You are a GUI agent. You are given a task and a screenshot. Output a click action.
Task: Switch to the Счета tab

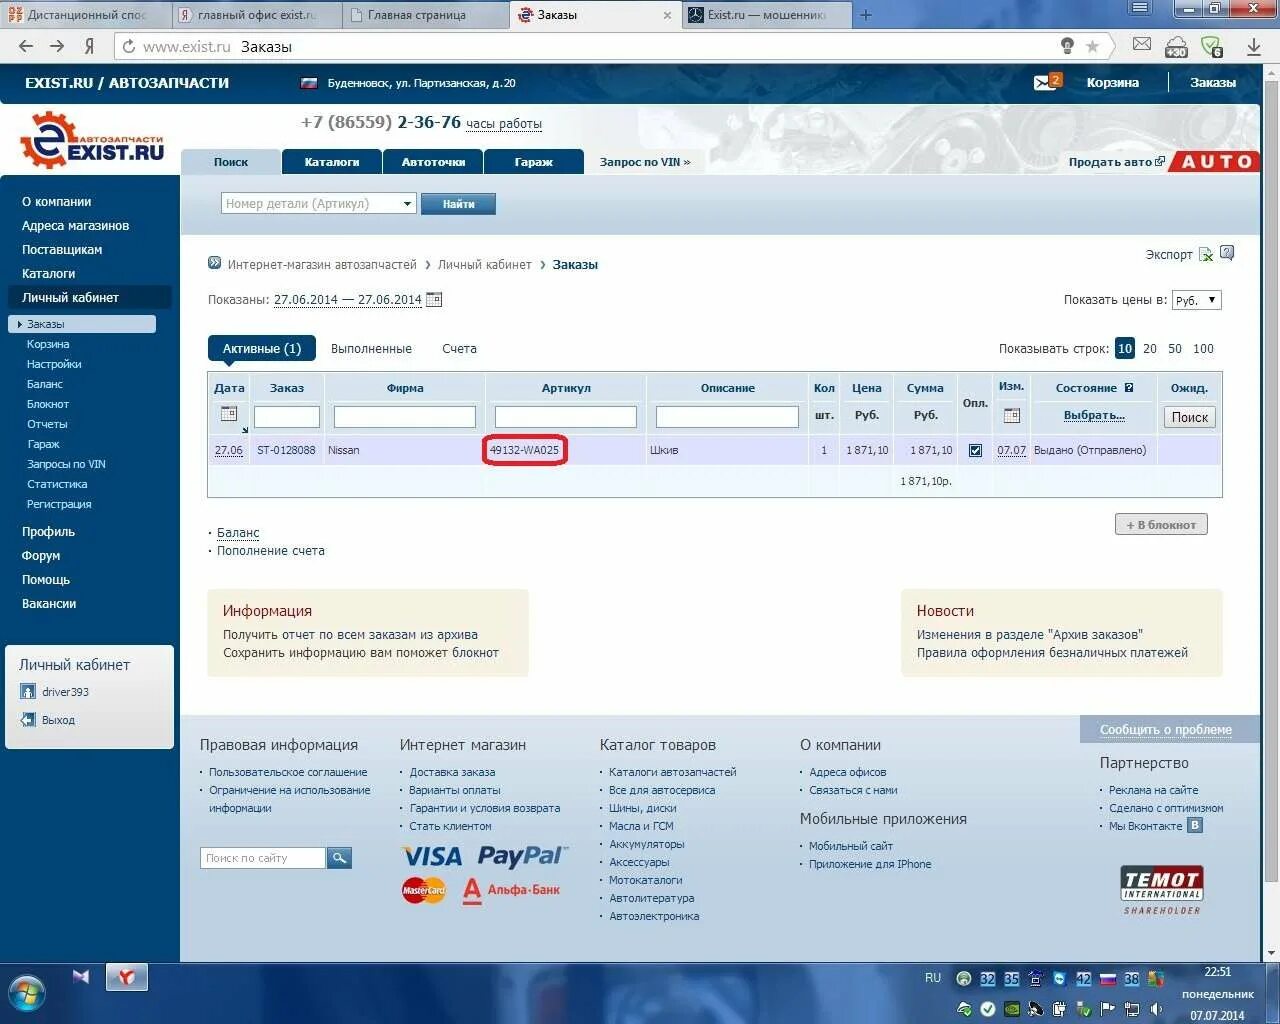tap(459, 349)
